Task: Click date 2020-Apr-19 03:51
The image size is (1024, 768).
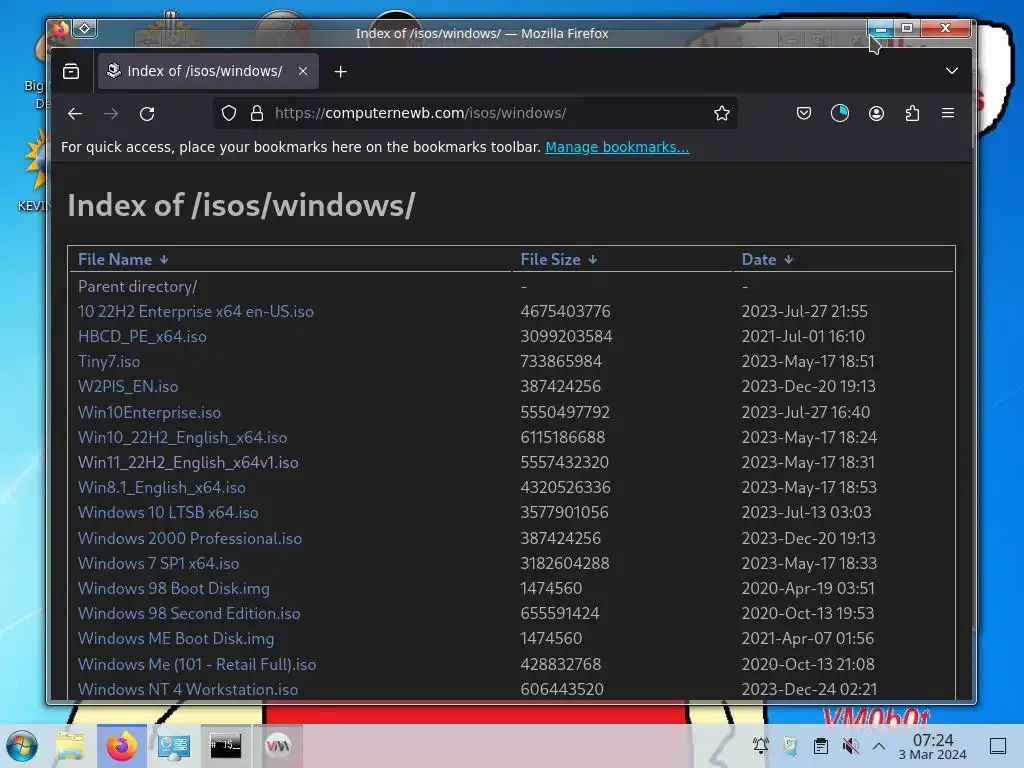Action: pos(807,588)
